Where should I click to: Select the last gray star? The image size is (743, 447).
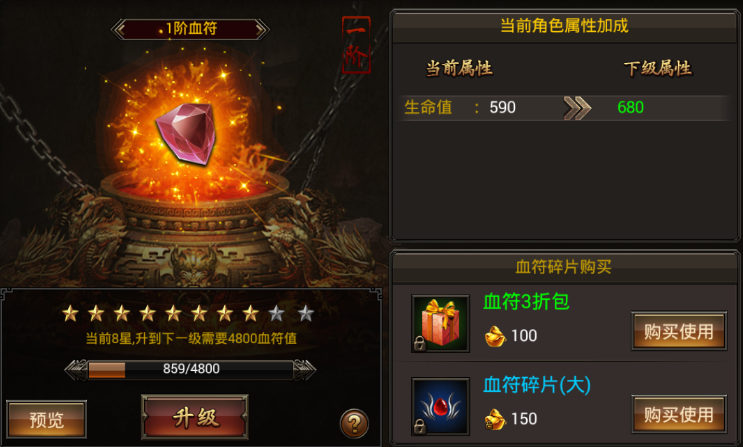[x=306, y=313]
